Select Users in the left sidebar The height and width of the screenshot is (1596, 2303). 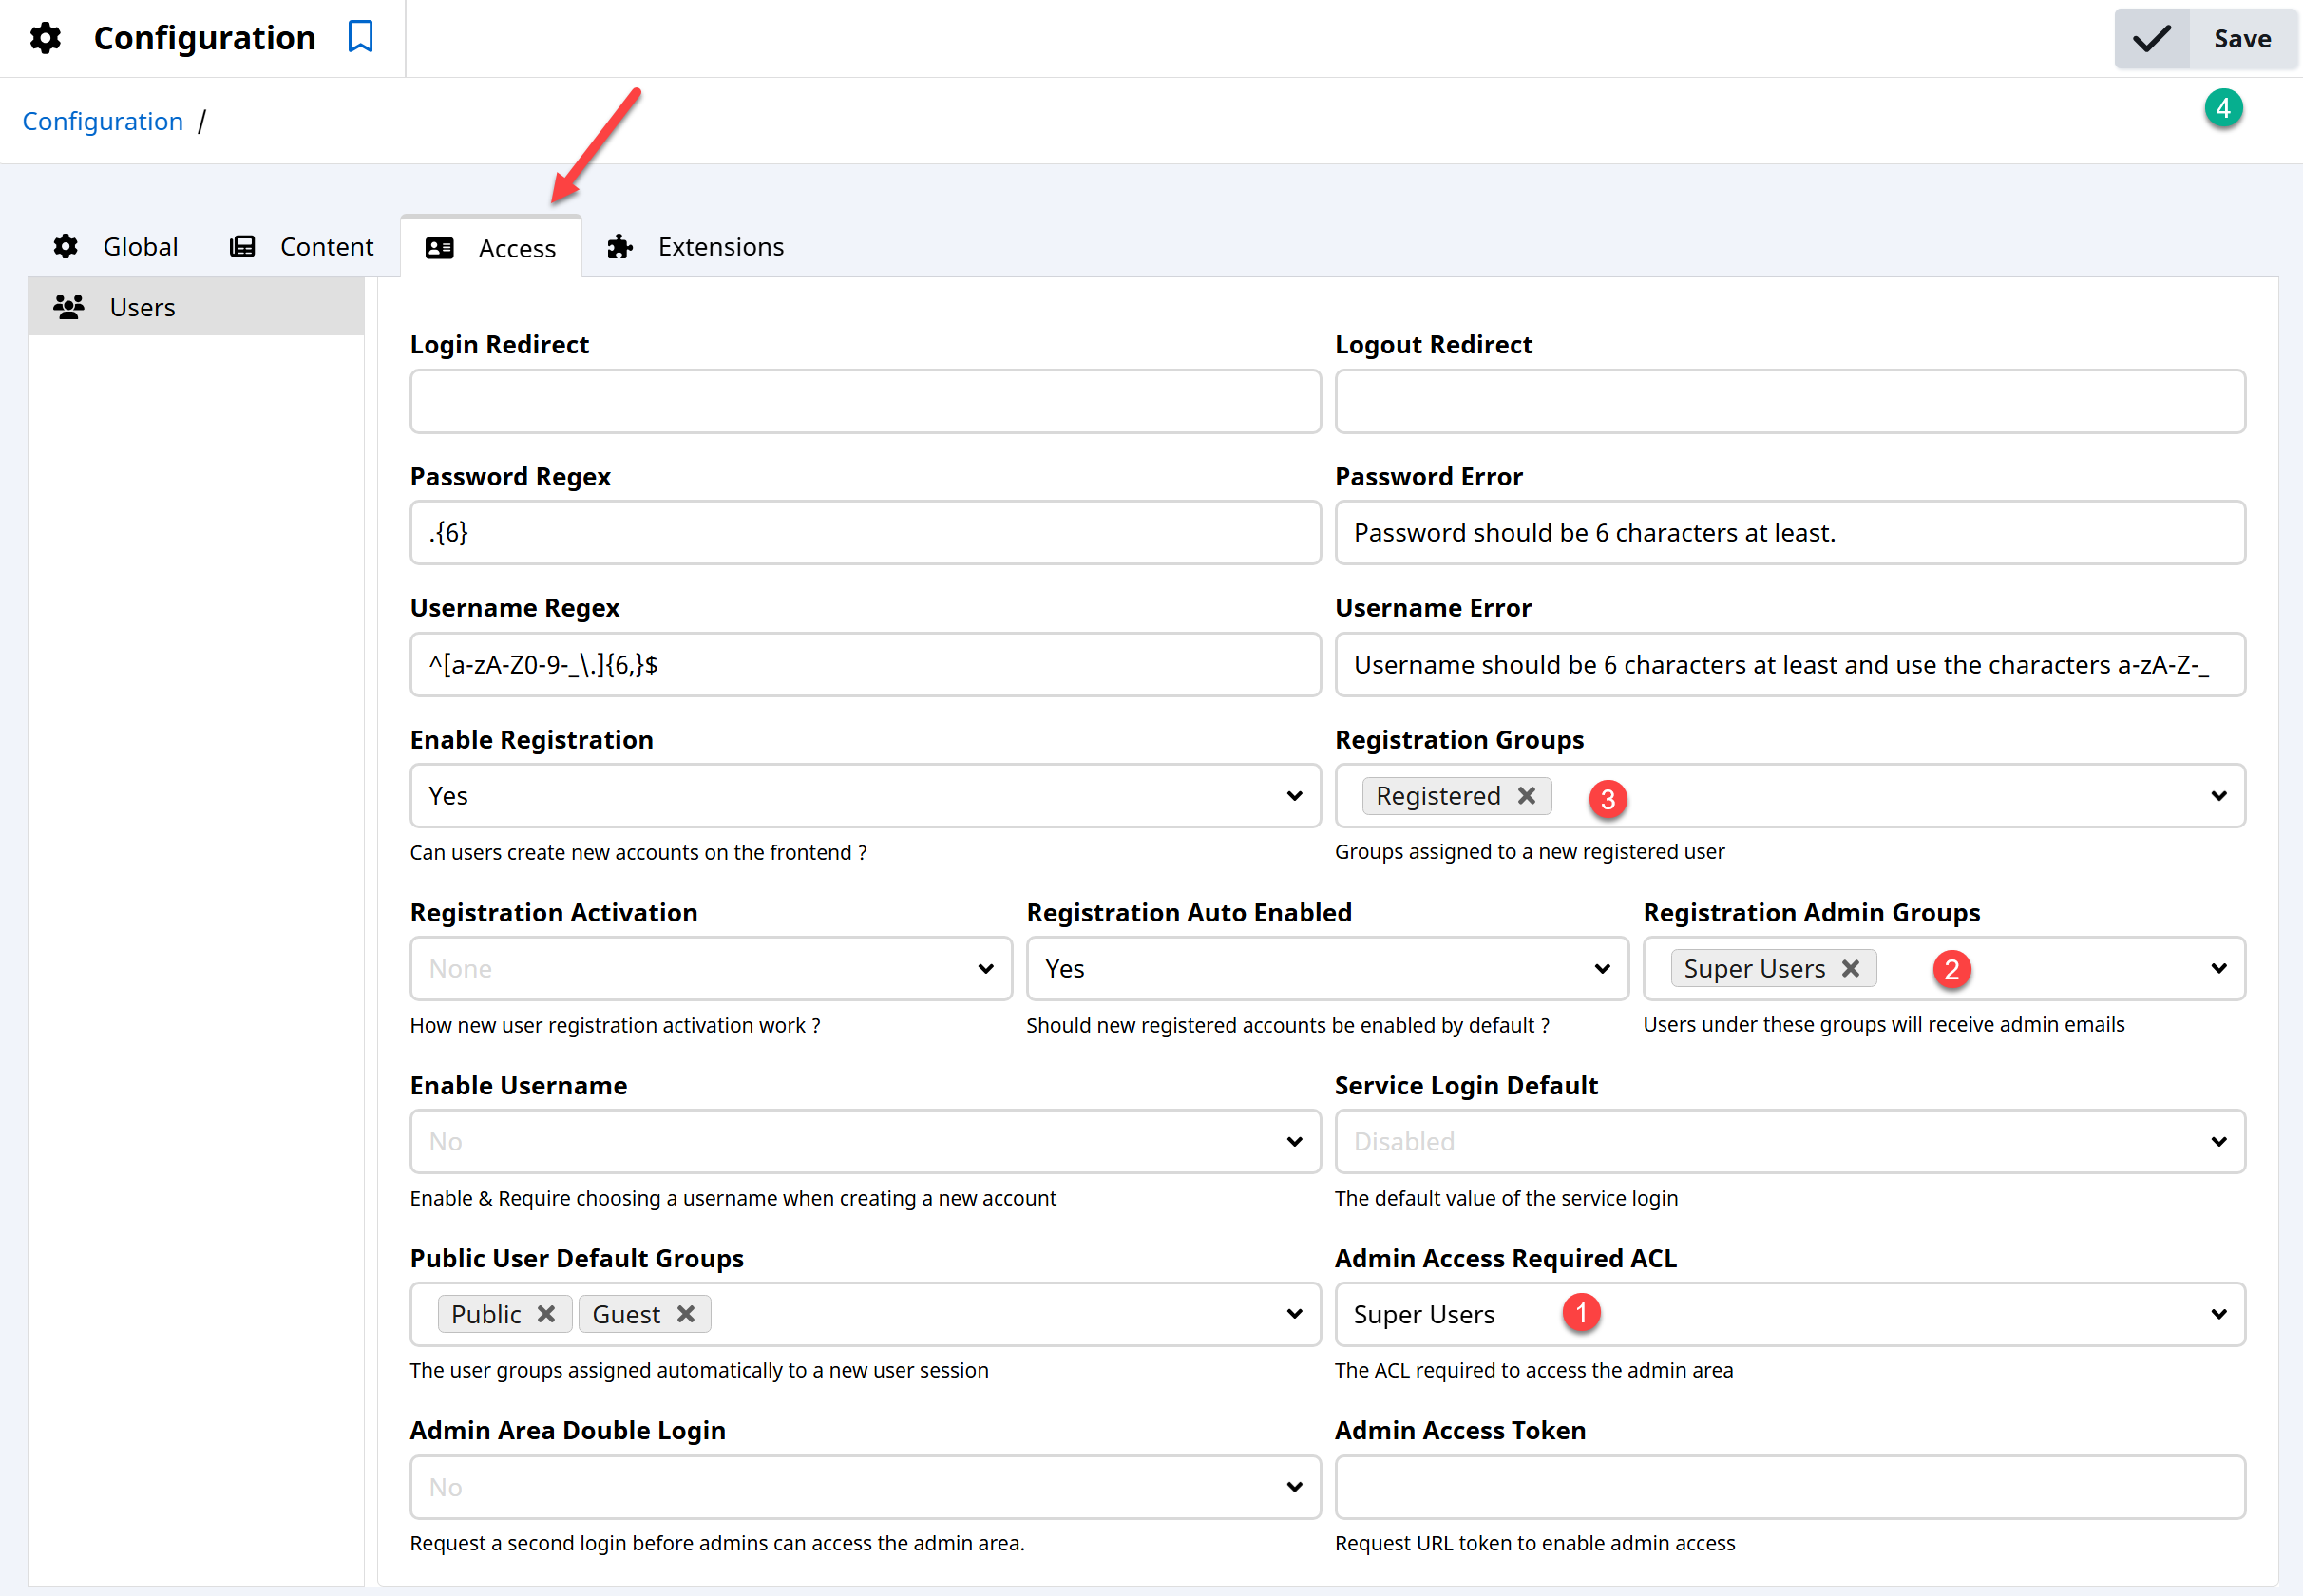(x=196, y=307)
